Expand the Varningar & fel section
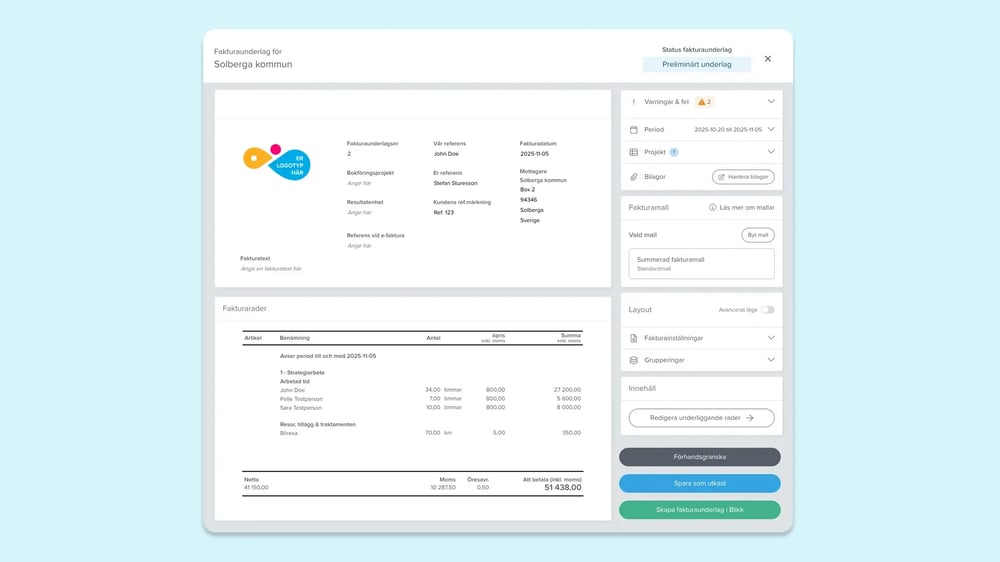Viewport: 1000px width, 562px height. point(771,102)
